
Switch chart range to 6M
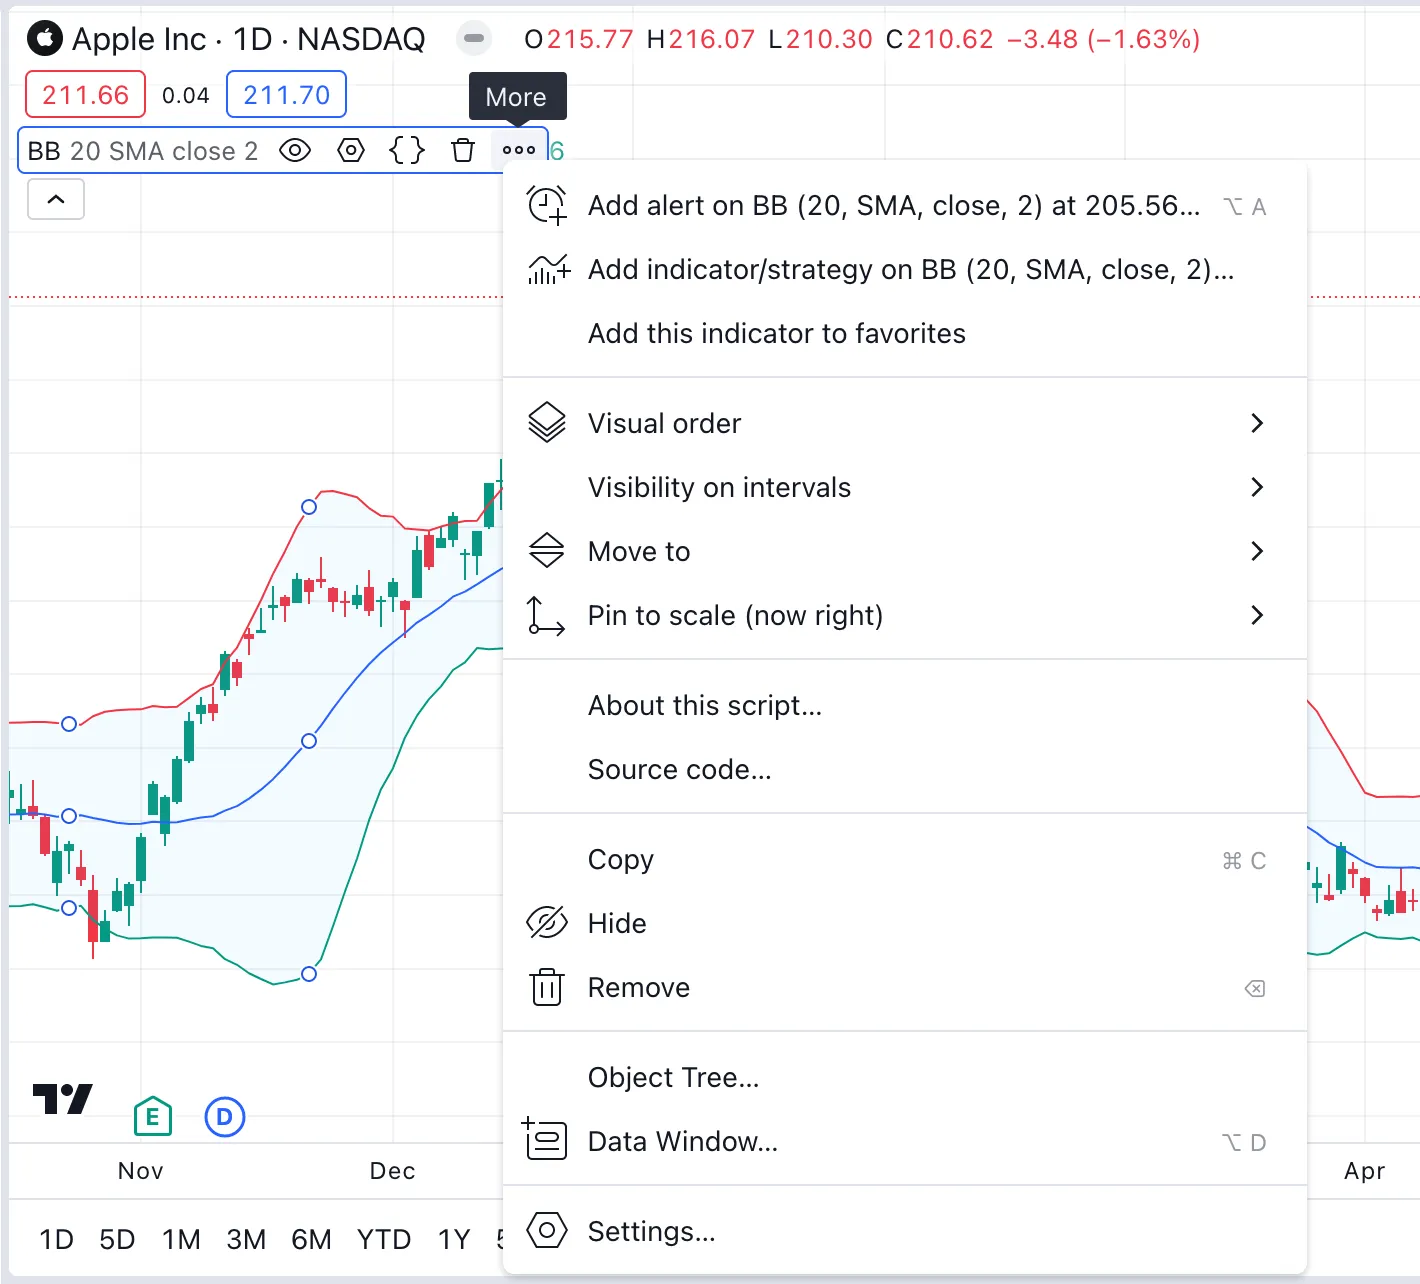pos(311,1240)
